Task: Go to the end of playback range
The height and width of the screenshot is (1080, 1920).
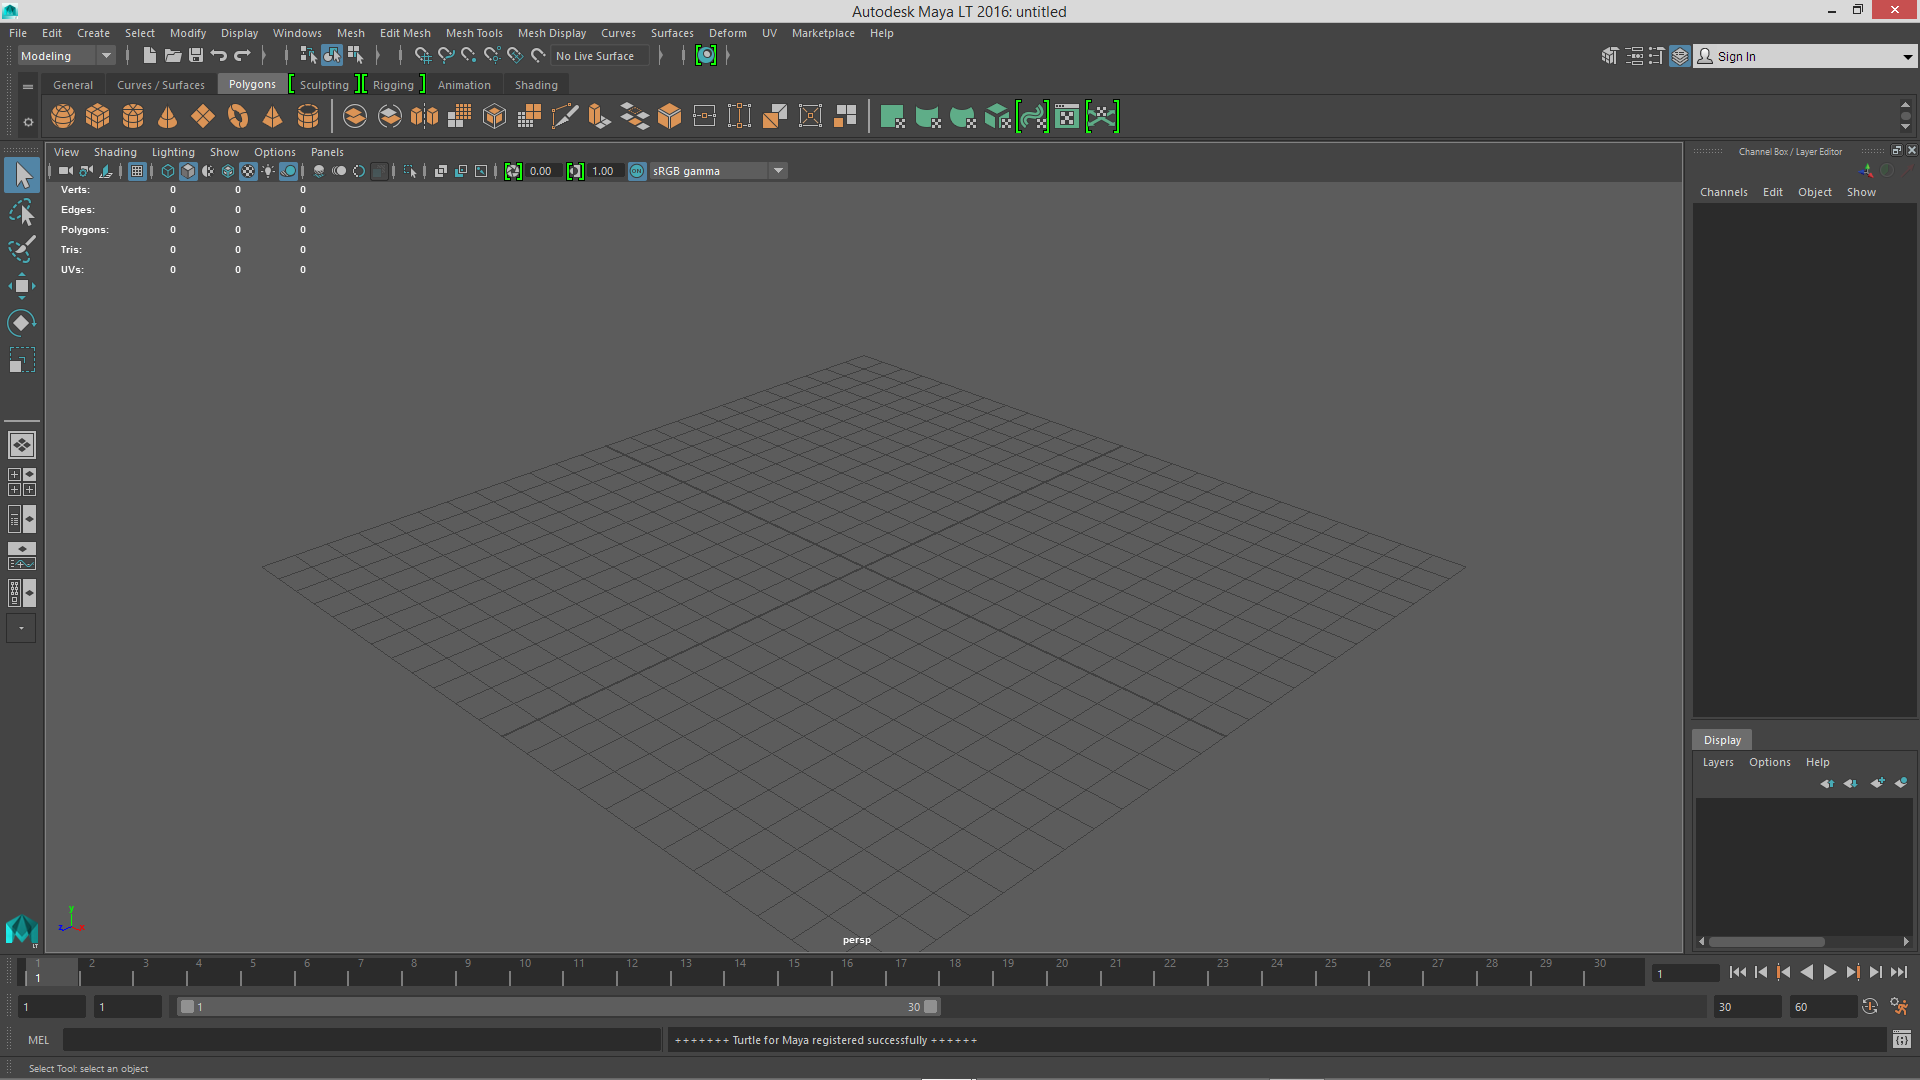Action: click(1899, 972)
